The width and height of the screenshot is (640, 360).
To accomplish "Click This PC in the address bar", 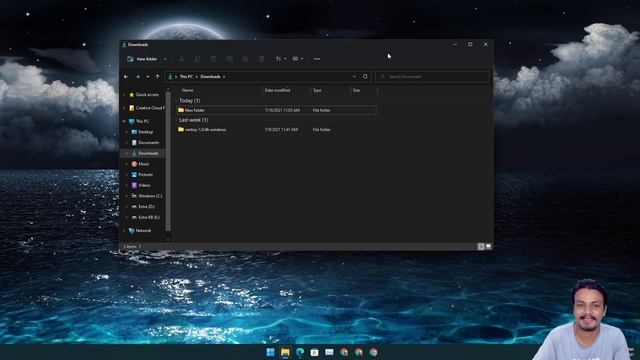I will (186, 76).
